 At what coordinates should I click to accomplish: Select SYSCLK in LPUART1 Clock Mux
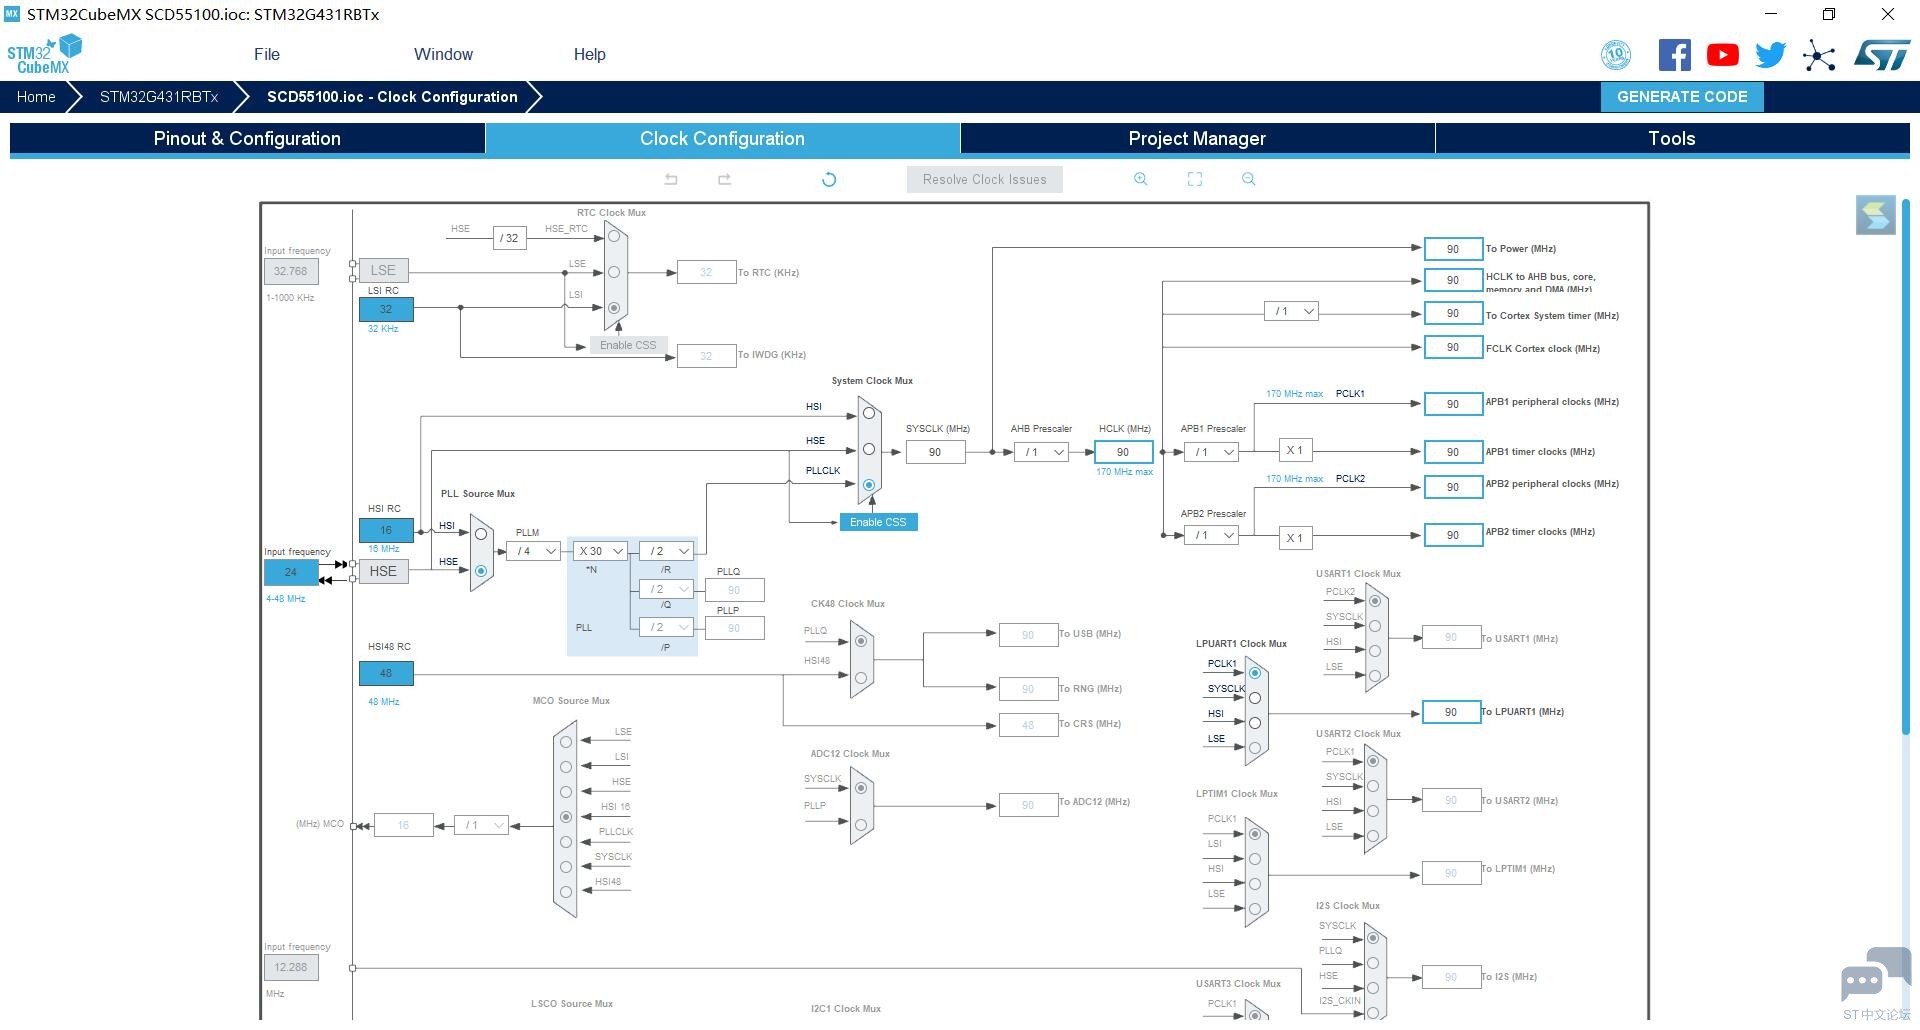point(1255,698)
